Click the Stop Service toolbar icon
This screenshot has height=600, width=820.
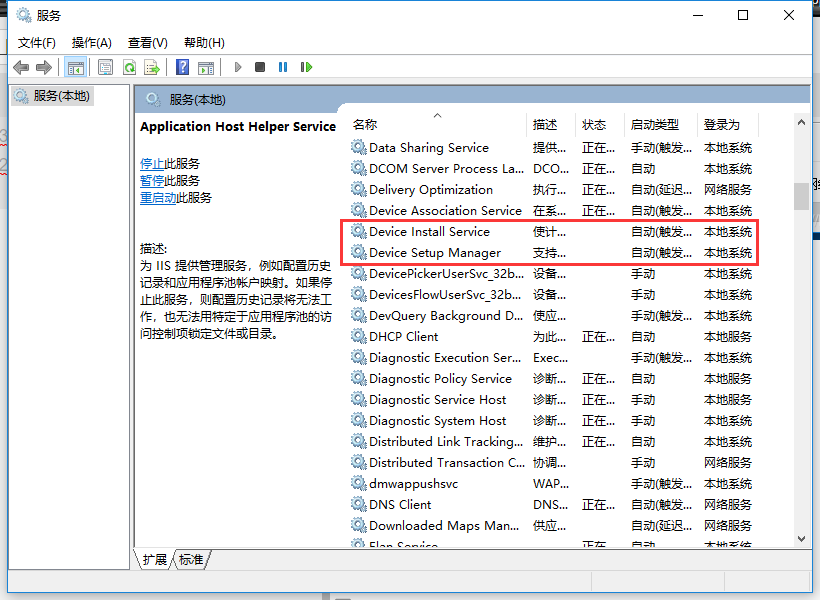pos(260,67)
